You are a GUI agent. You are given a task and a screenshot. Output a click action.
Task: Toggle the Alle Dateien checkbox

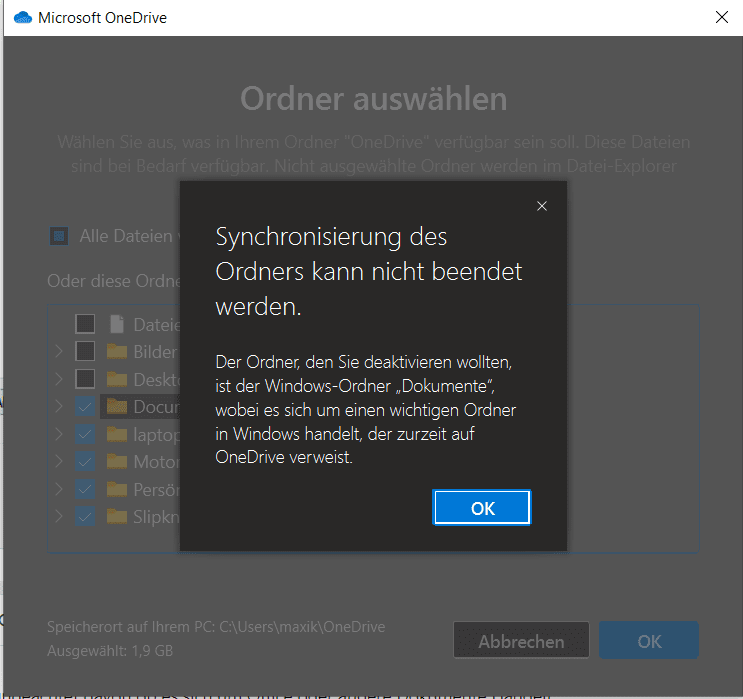coord(59,236)
